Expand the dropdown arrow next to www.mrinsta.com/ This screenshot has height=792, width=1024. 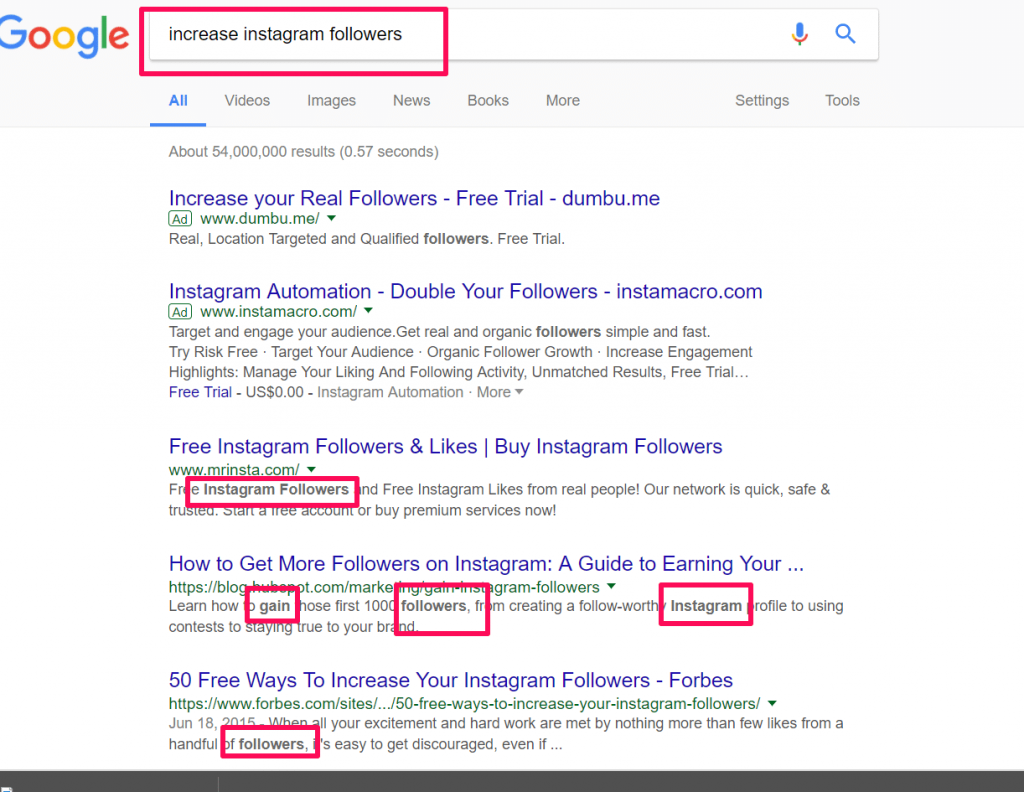coord(312,469)
